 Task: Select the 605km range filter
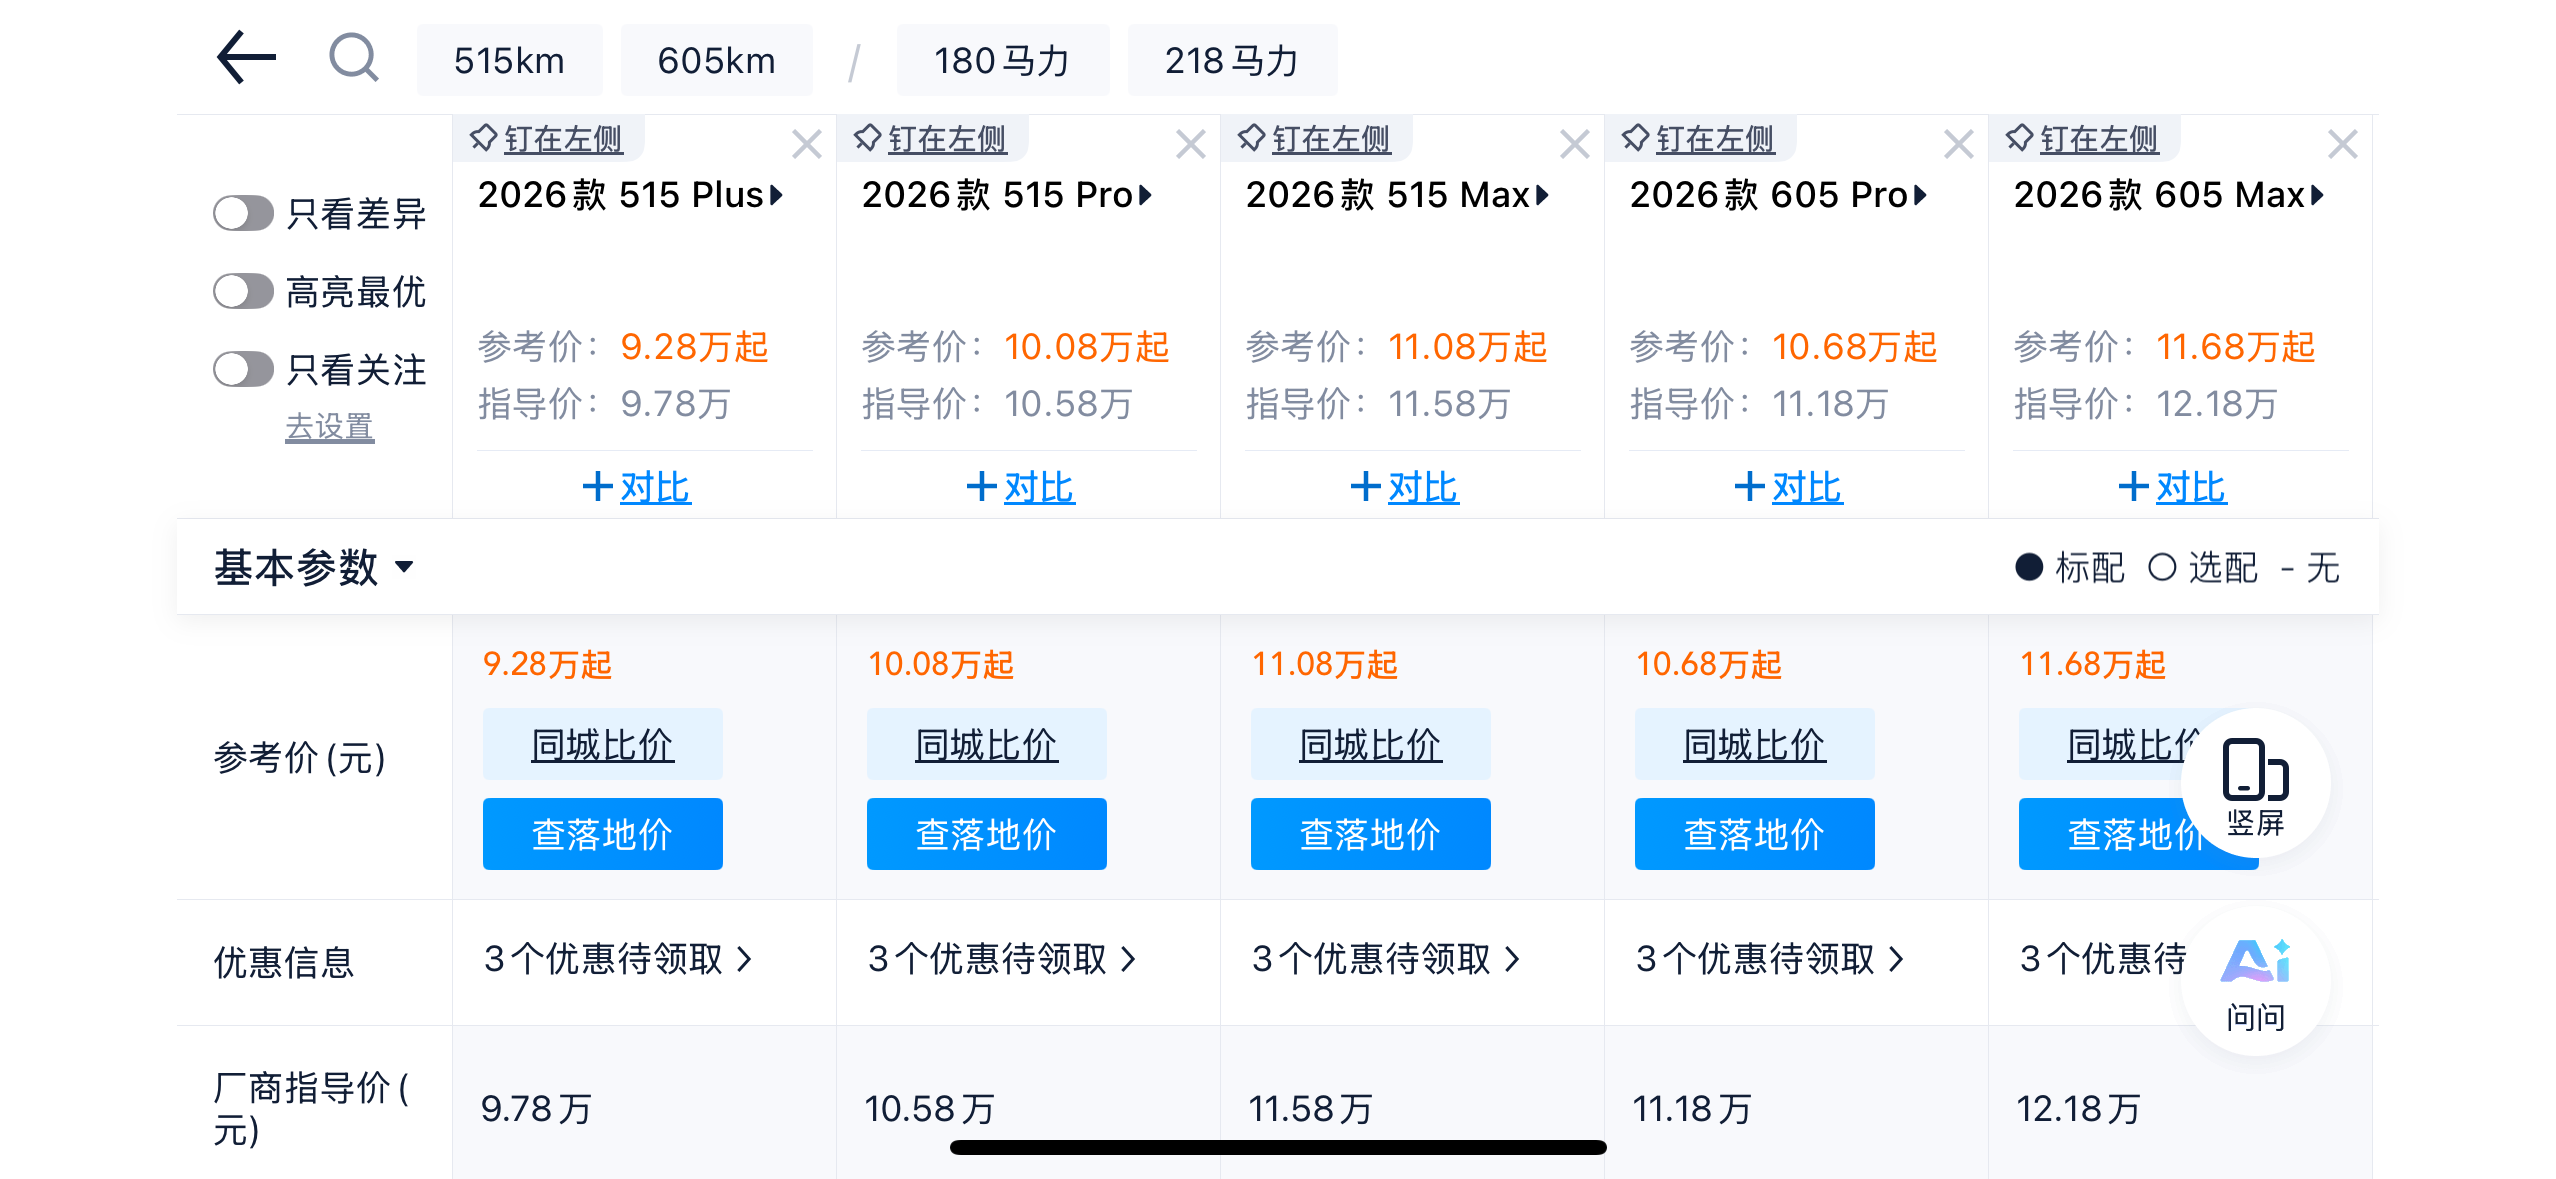pos(716,61)
